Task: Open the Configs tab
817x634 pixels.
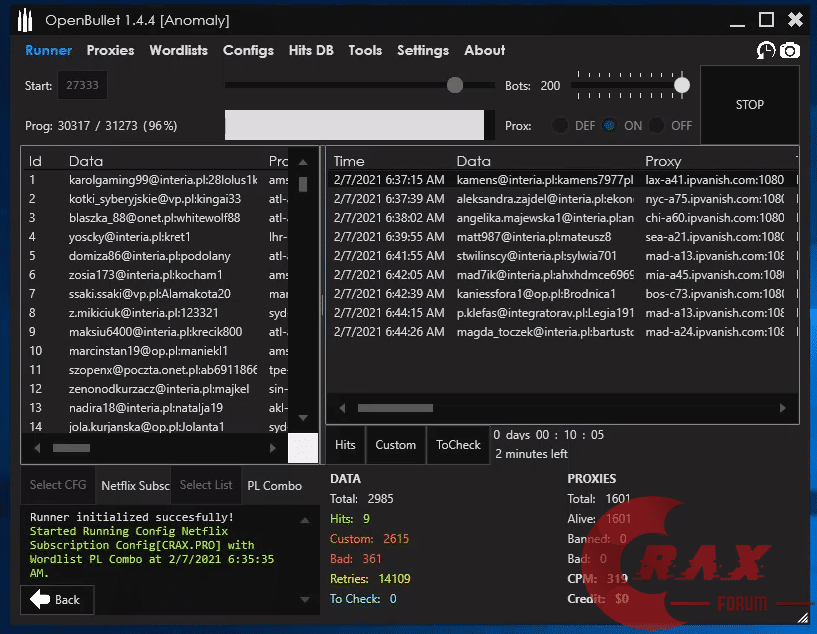Action: (249, 50)
